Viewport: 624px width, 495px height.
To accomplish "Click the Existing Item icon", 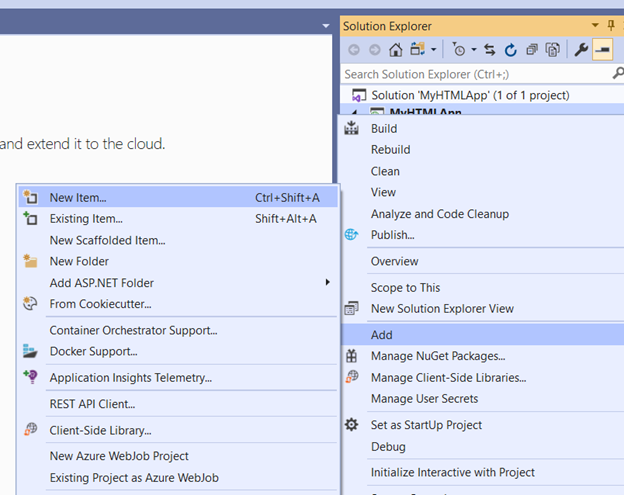I will coord(30,218).
